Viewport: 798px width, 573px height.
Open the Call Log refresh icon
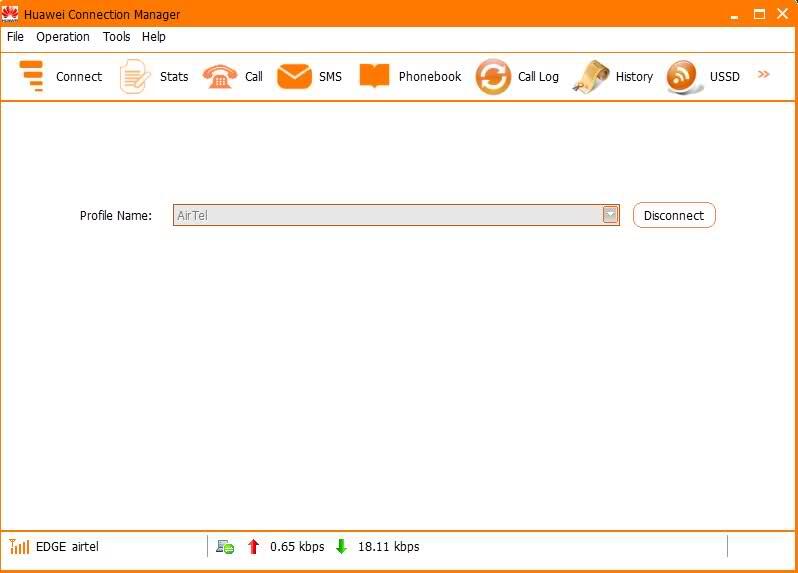(493, 77)
